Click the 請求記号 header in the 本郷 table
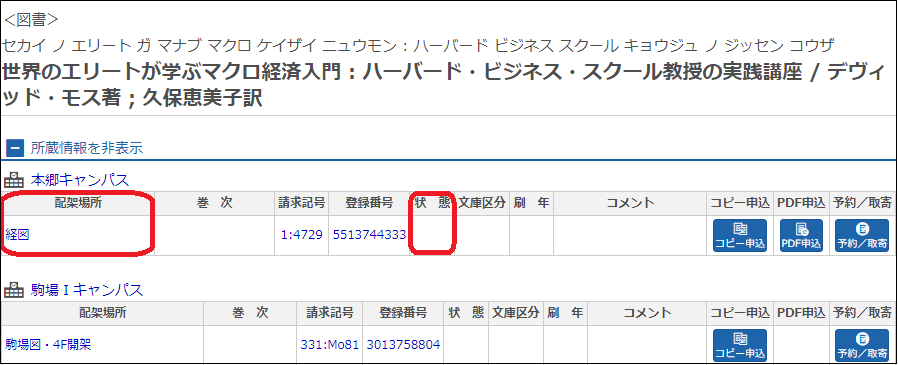Image resolution: width=899 pixels, height=365 pixels. (x=302, y=203)
